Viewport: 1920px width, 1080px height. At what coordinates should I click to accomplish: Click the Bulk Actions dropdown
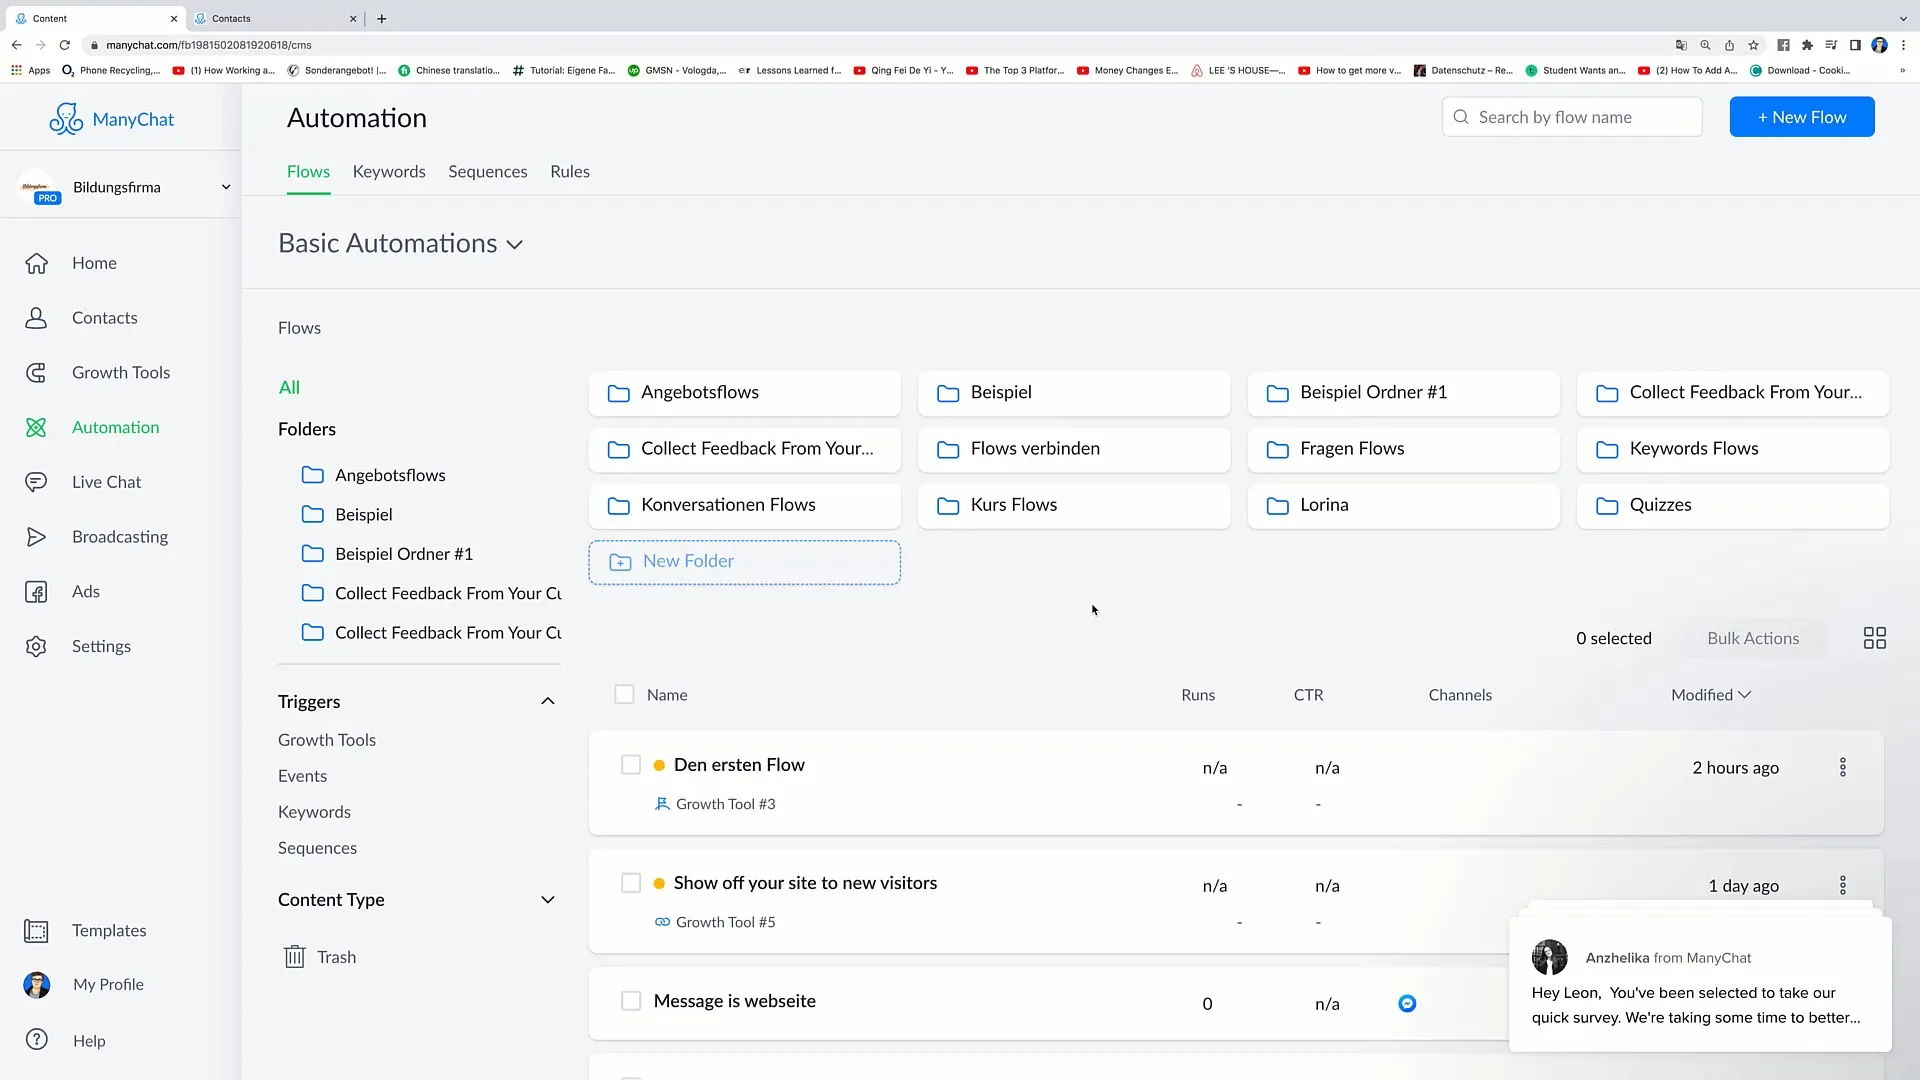1753,637
